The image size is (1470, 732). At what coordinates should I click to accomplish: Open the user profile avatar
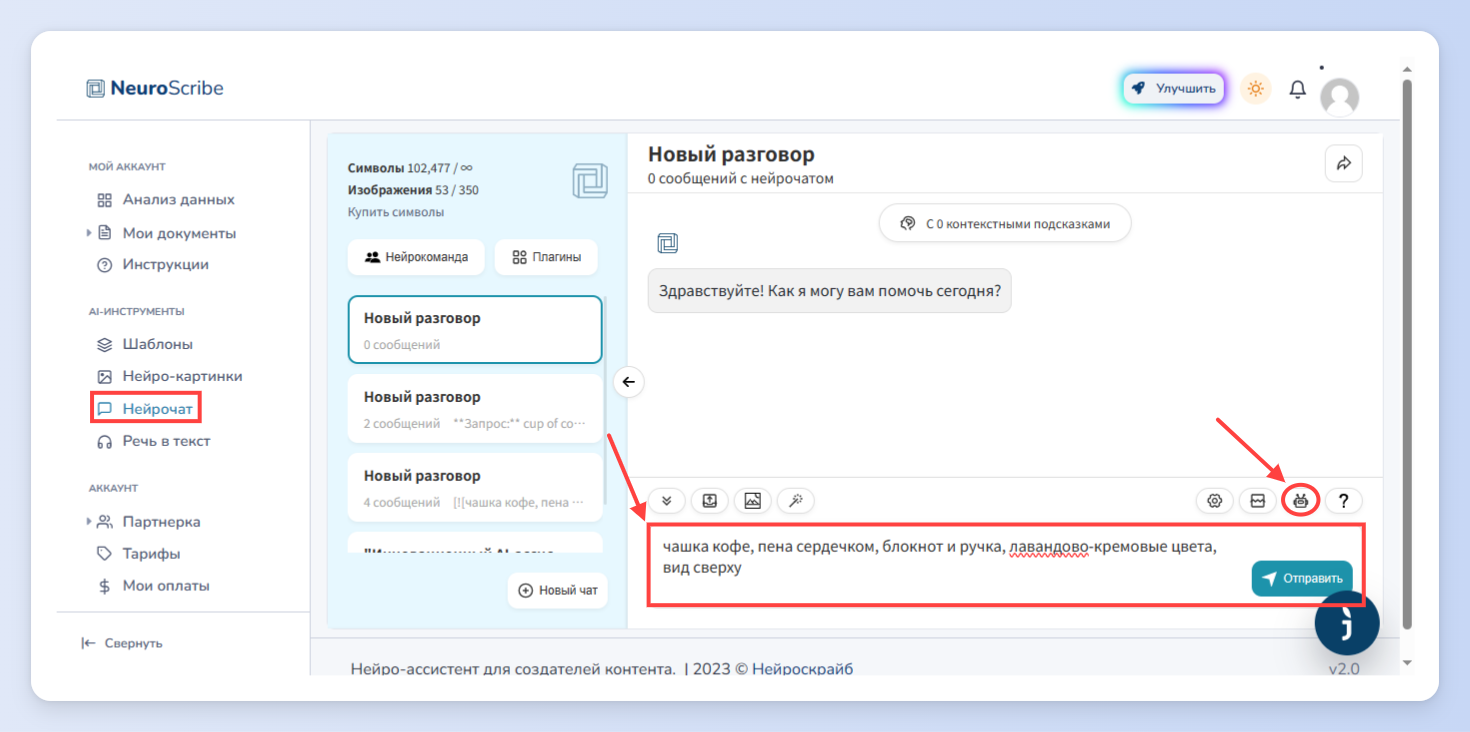[1340, 97]
